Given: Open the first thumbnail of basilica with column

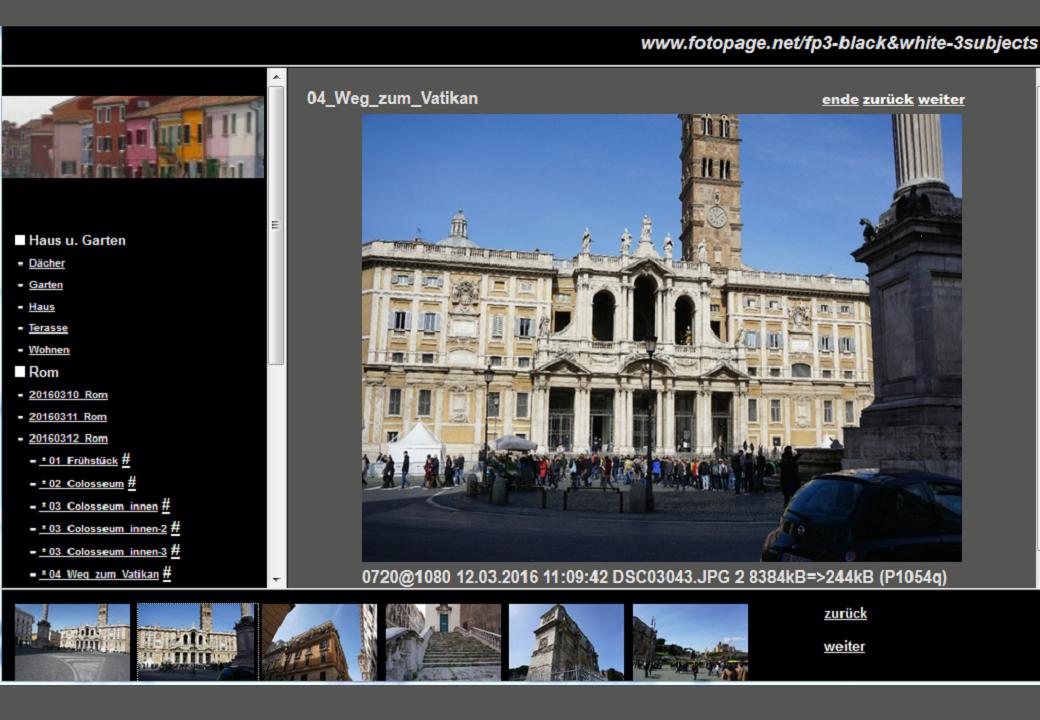Looking at the screenshot, I should point(72,642).
